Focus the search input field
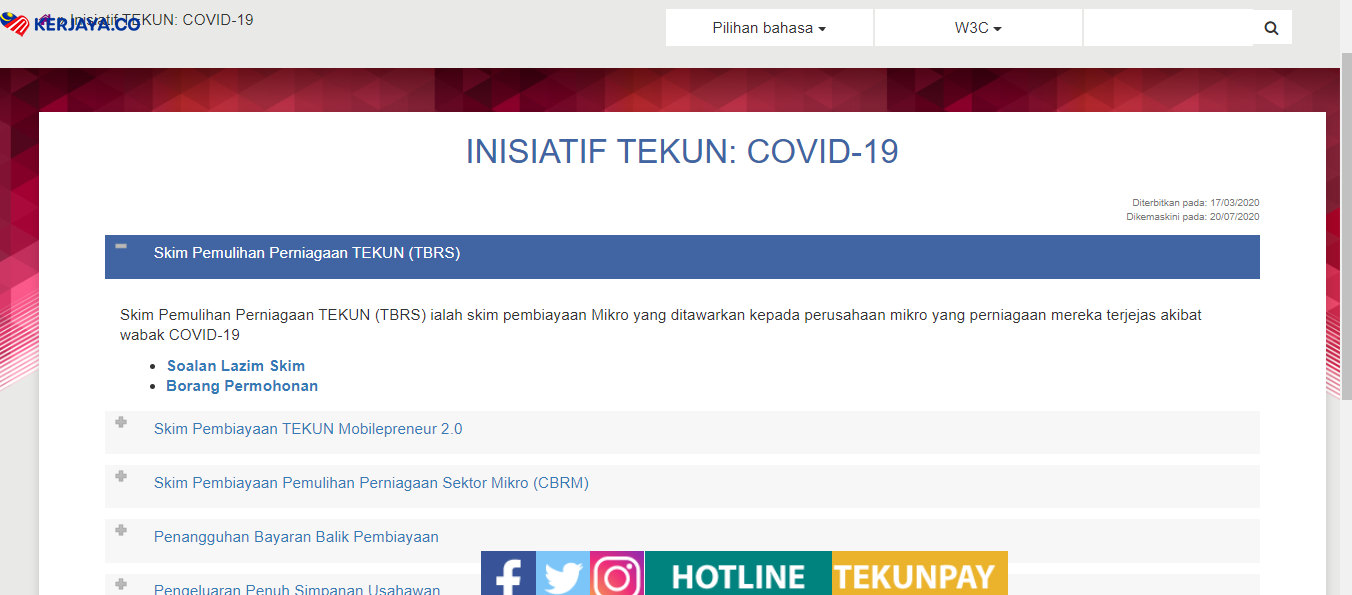Screen dimensions: 1352x595 click(x=1168, y=28)
